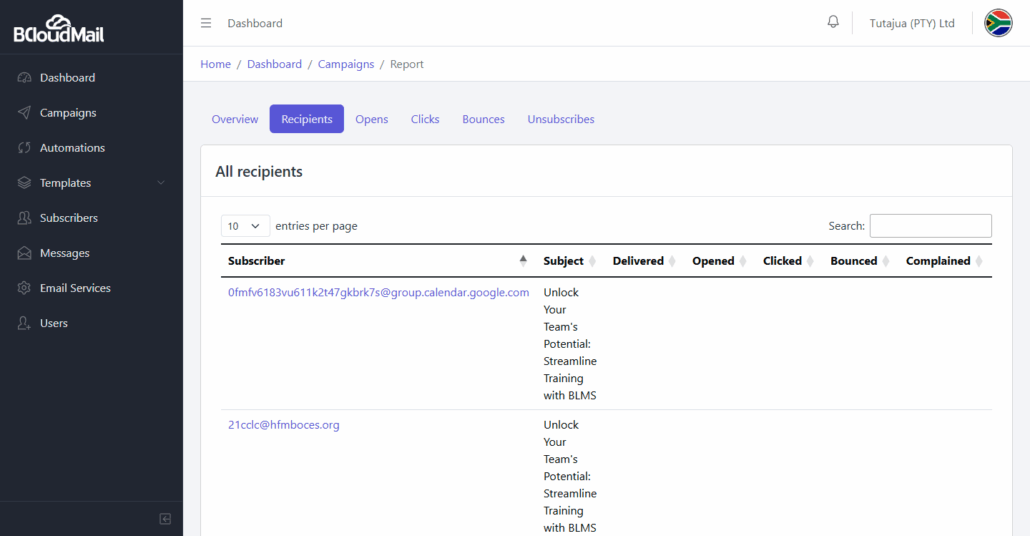Click the South Africa flag avatar

click(x=998, y=23)
